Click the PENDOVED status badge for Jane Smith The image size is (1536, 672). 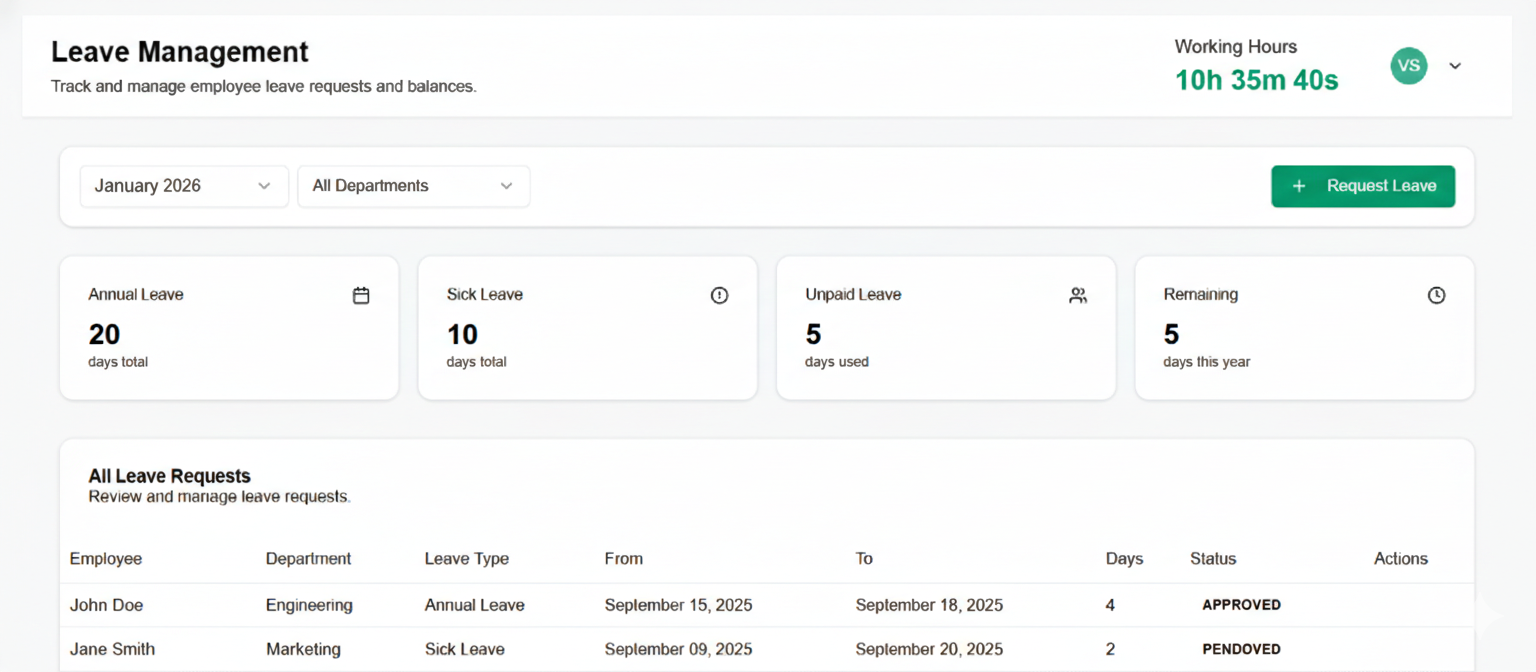(1243, 648)
